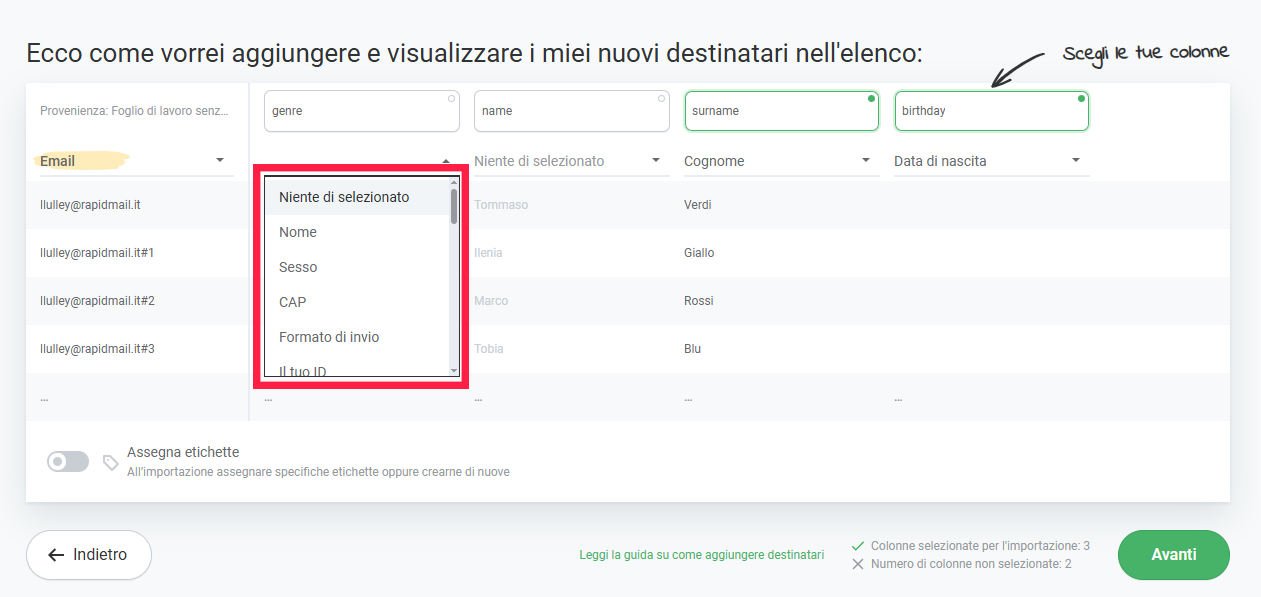Select Sesso from the dropdown list
Image resolution: width=1261 pixels, height=597 pixels.
(298, 267)
